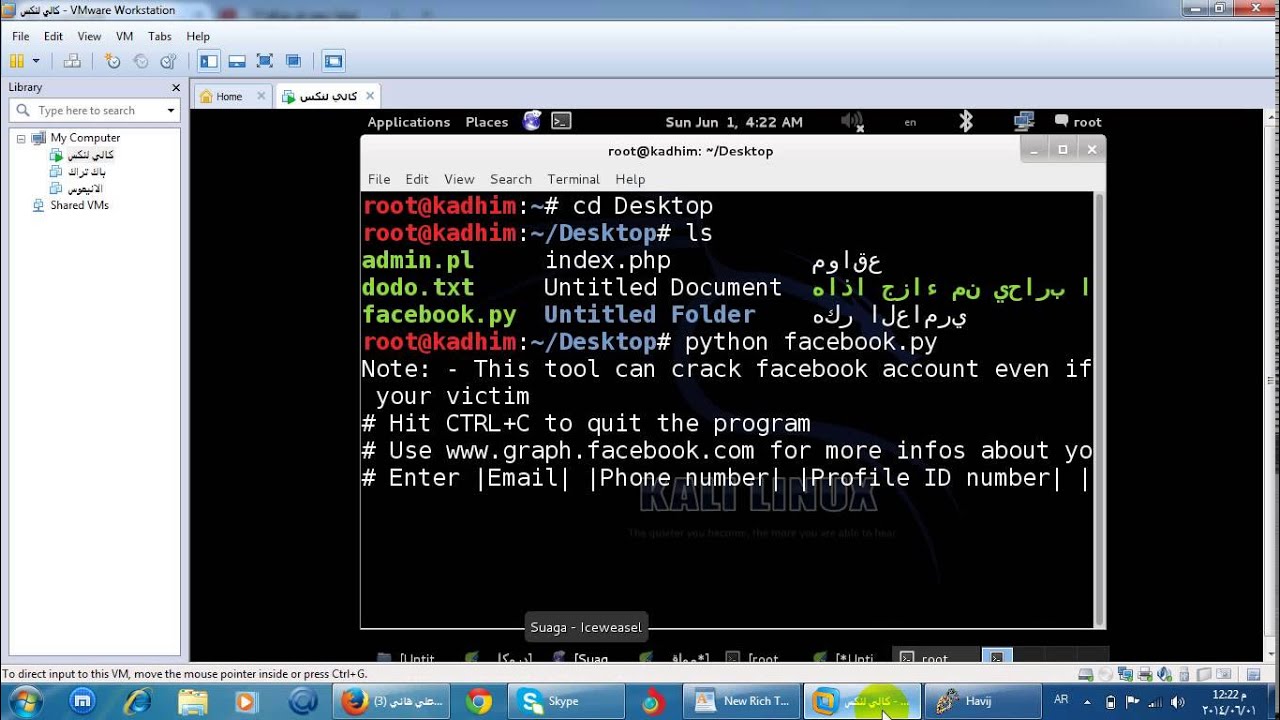Open the terminal's Terminal menu
This screenshot has height=720, width=1280.
click(574, 179)
